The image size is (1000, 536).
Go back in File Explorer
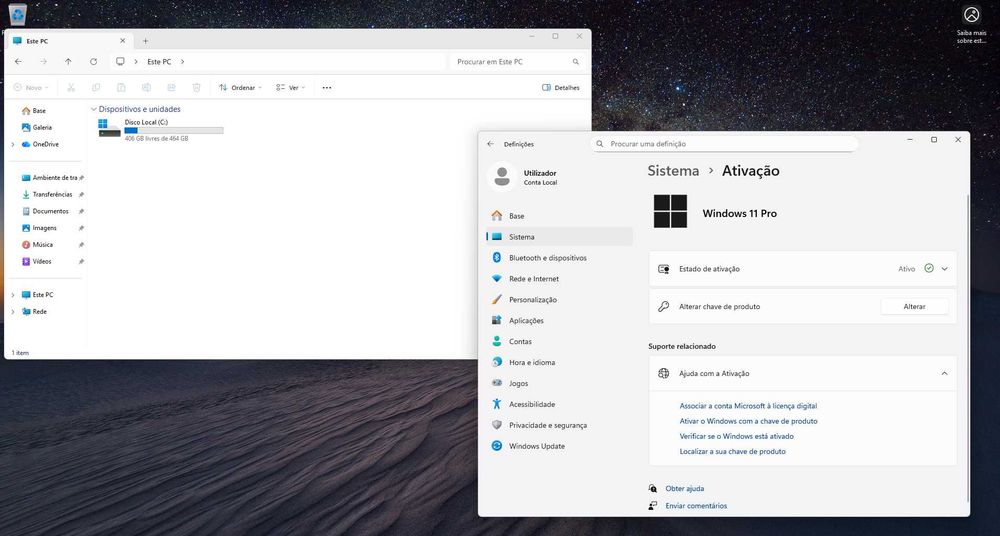[x=18, y=62]
